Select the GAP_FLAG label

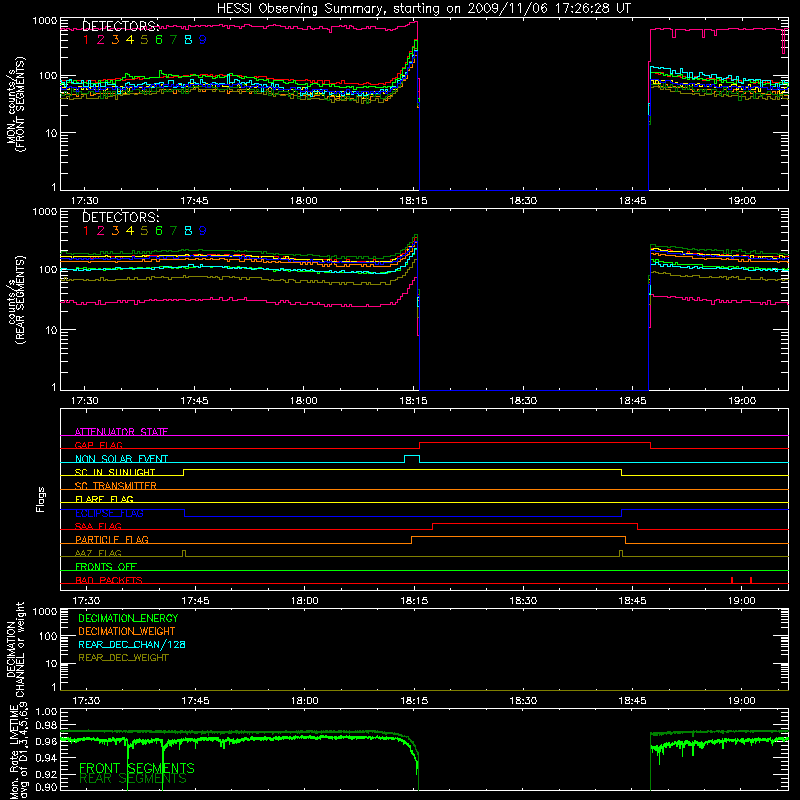(98, 445)
